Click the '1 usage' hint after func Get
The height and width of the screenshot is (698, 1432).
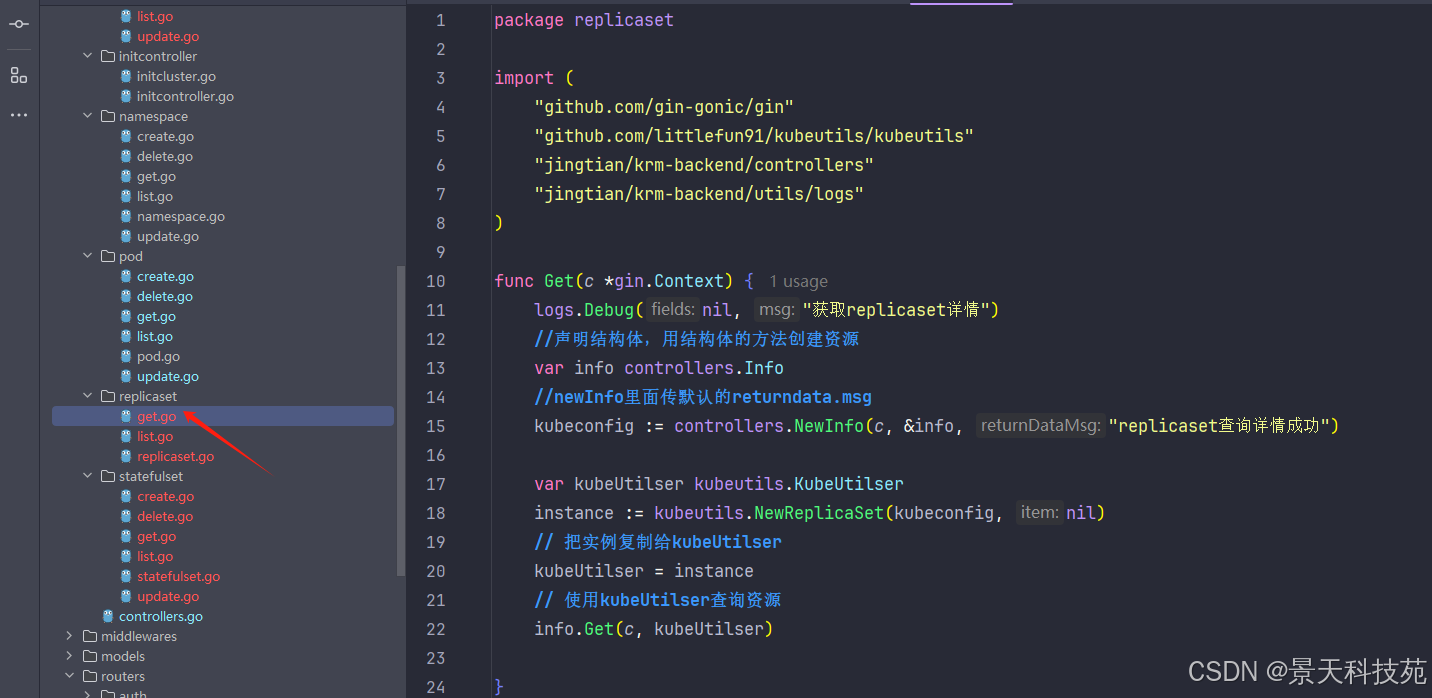[x=798, y=282]
